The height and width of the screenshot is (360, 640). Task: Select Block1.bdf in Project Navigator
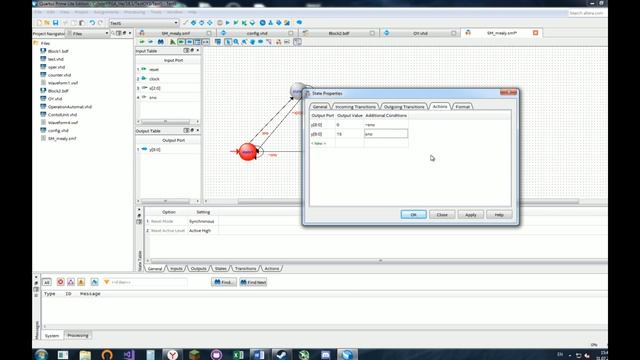(x=58, y=51)
